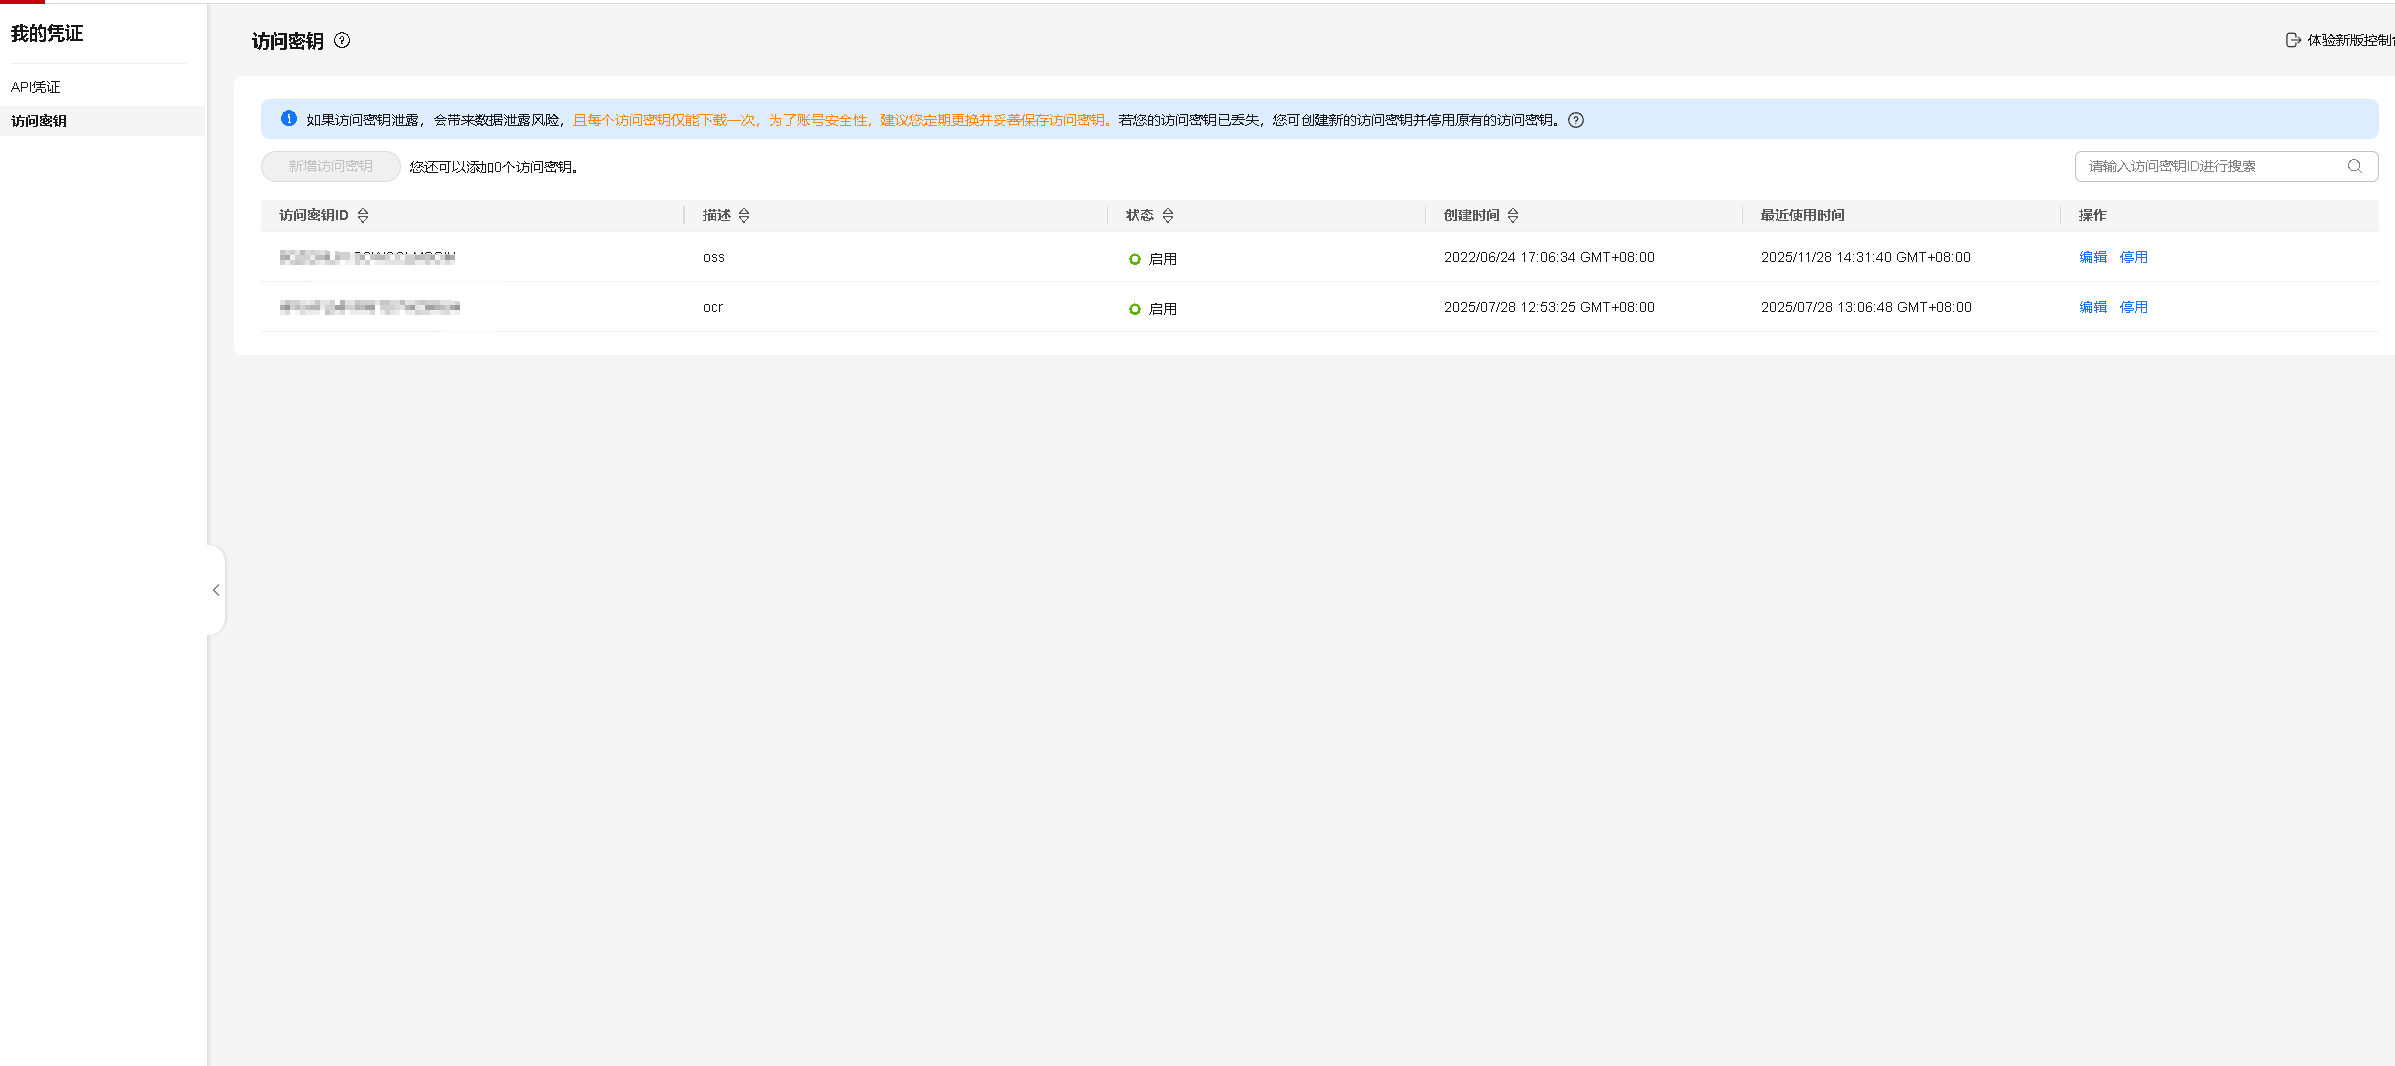Click 您还可以添加0个访问密钥 quota text

pos(494,167)
